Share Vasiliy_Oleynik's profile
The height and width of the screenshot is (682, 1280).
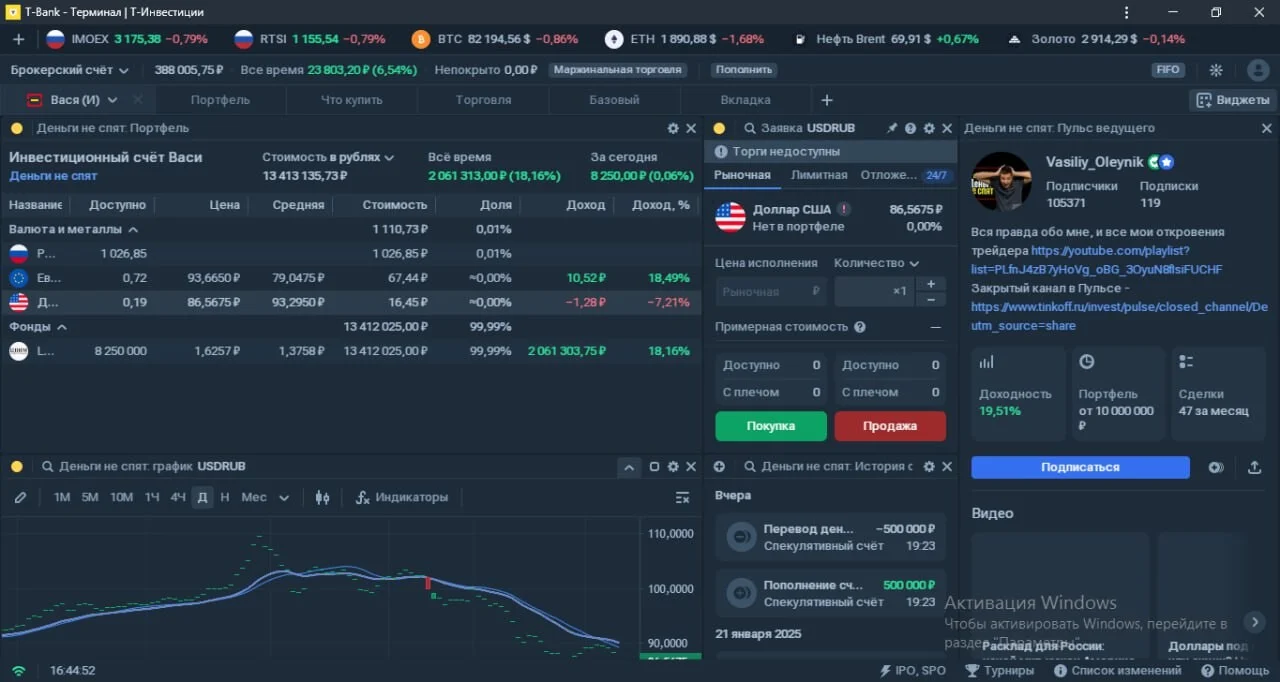[1254, 467]
